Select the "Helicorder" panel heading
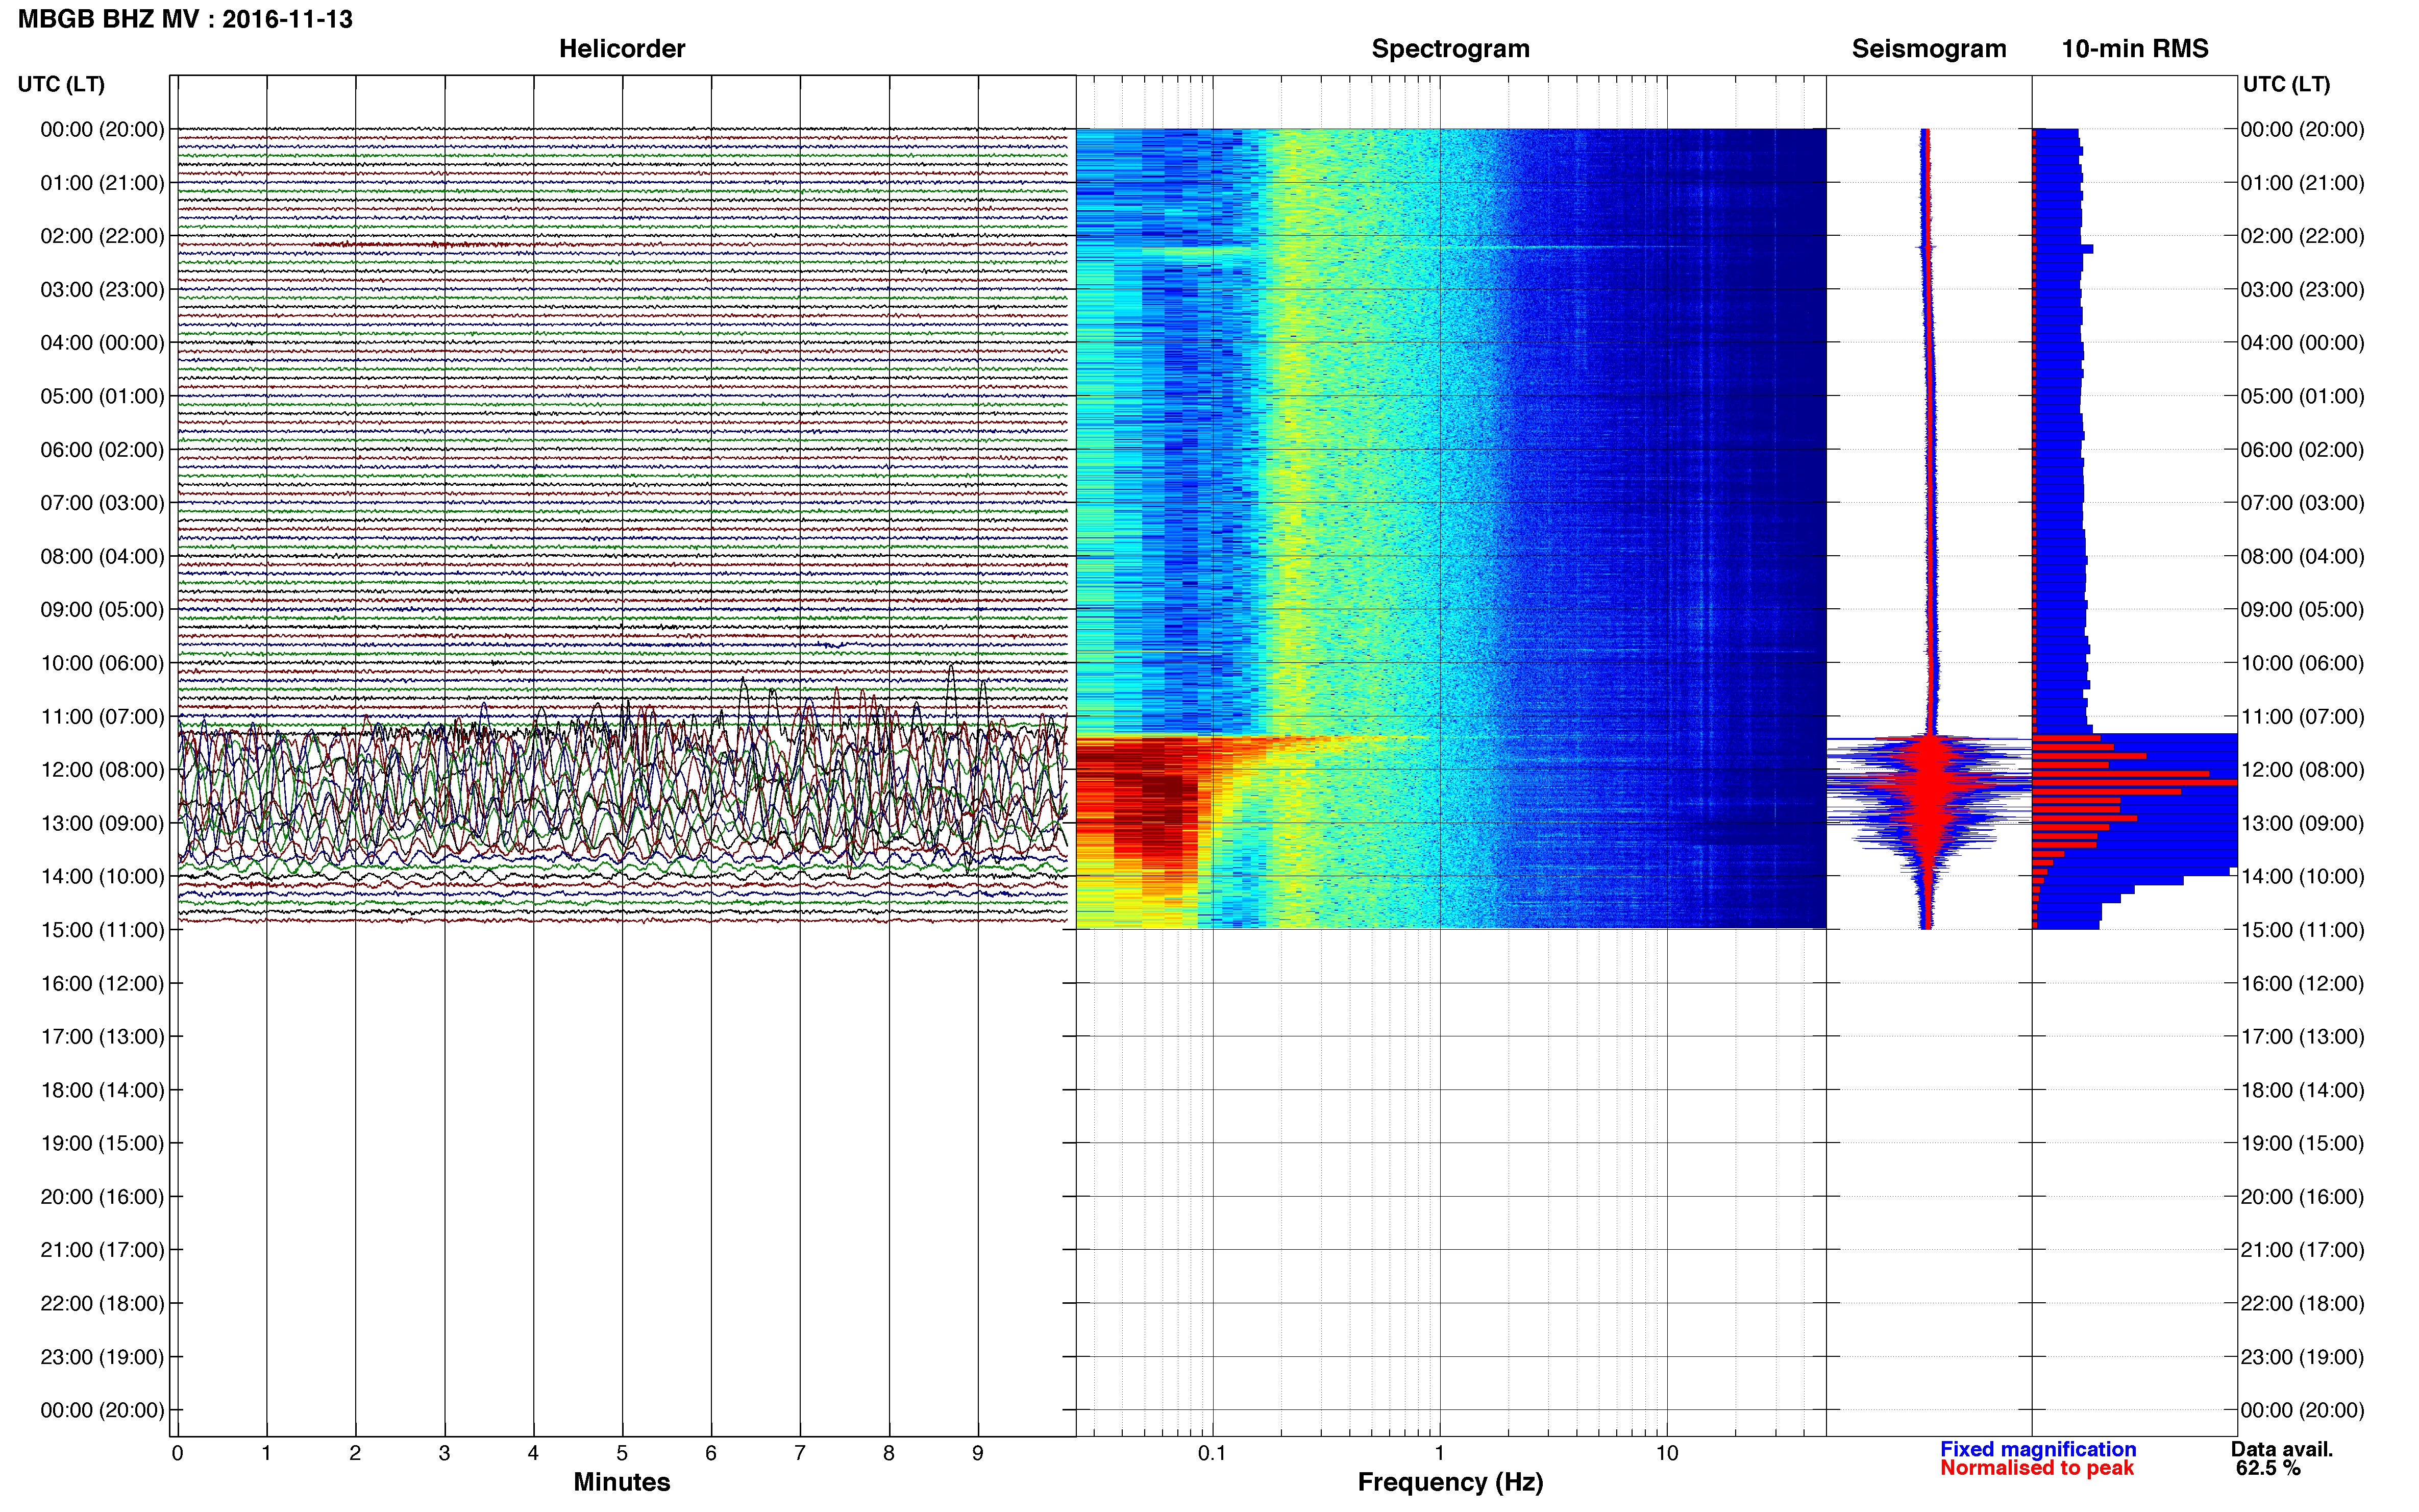2419x1512 pixels. pos(622,49)
